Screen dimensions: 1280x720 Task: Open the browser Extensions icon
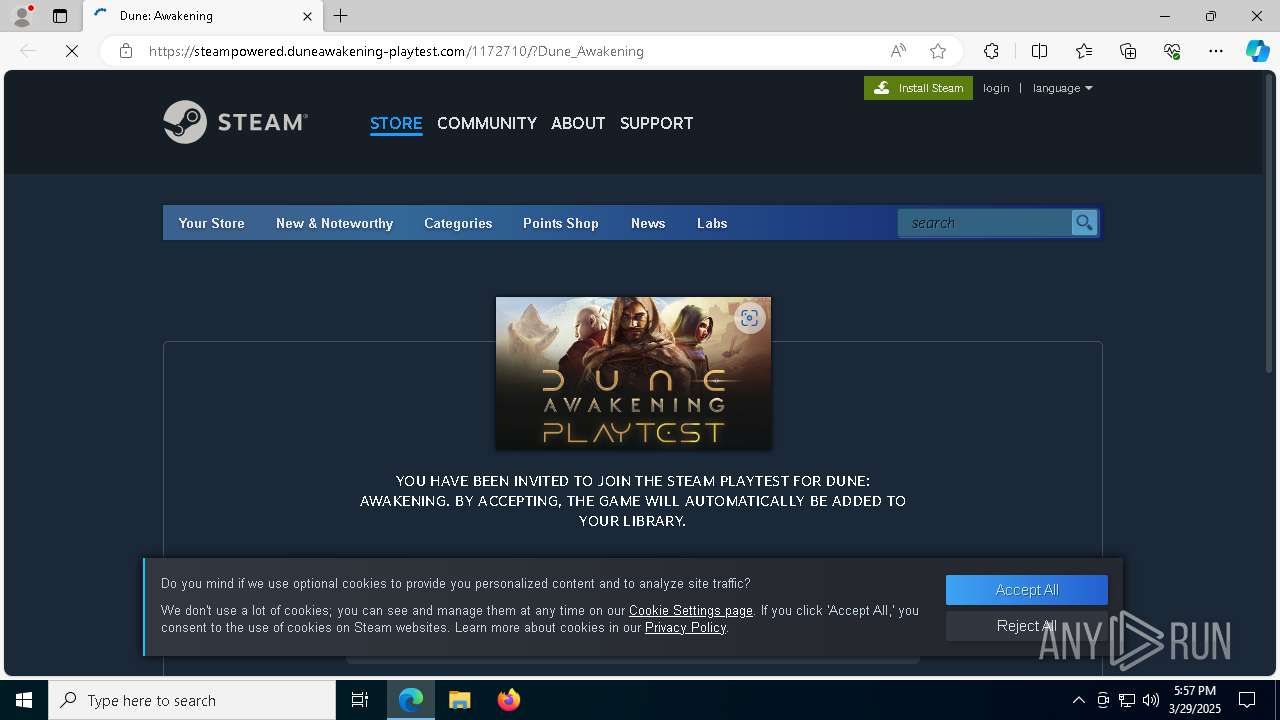pyautogui.click(x=991, y=51)
